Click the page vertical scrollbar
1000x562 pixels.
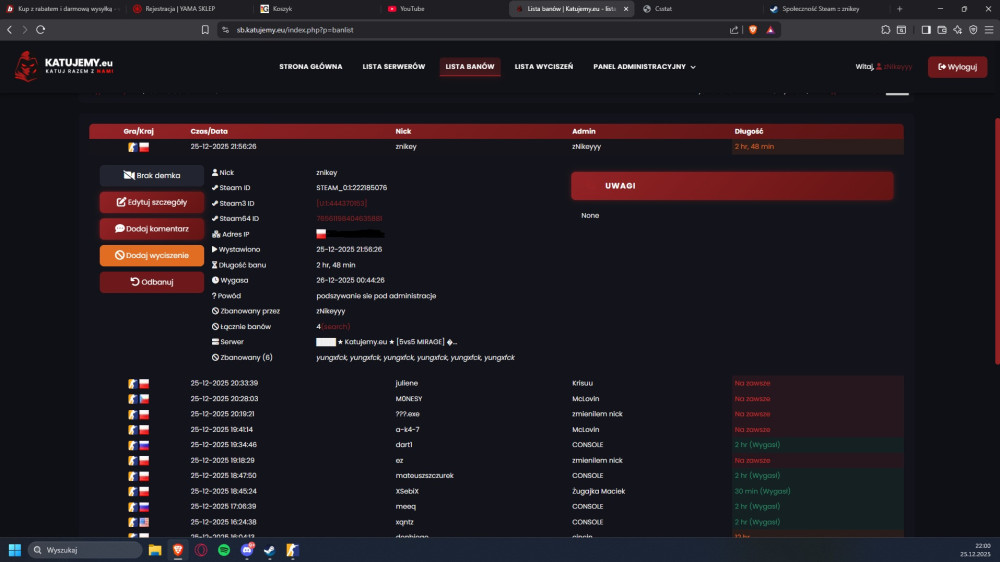[x=996, y=242]
